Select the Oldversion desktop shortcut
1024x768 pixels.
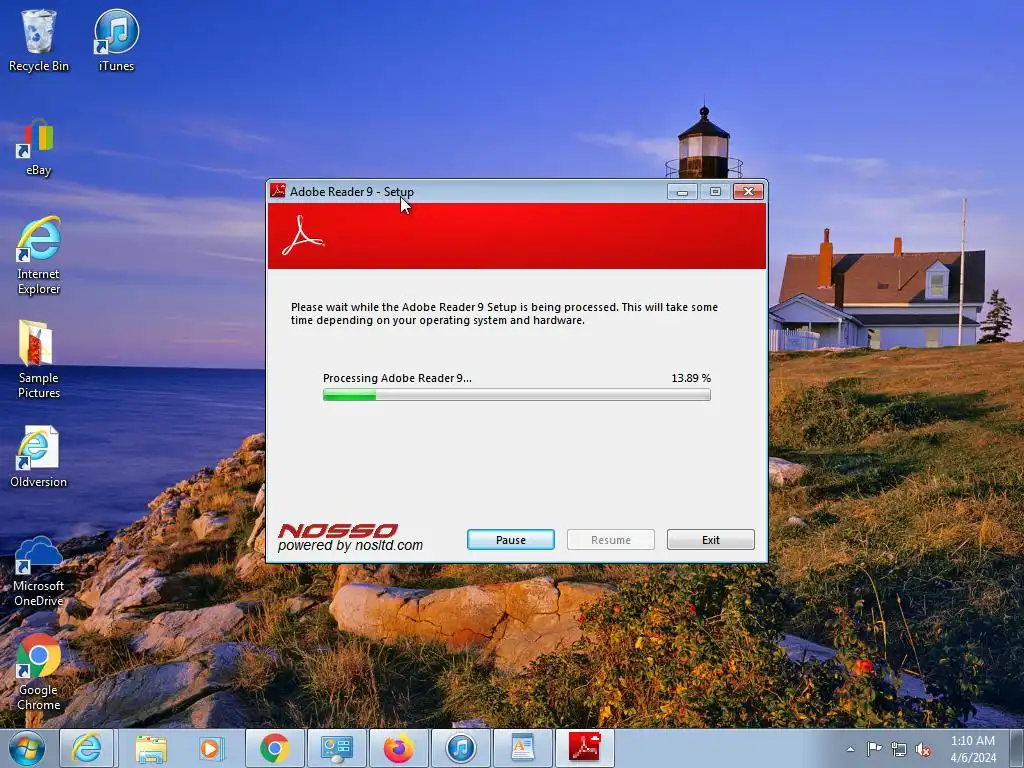39,457
